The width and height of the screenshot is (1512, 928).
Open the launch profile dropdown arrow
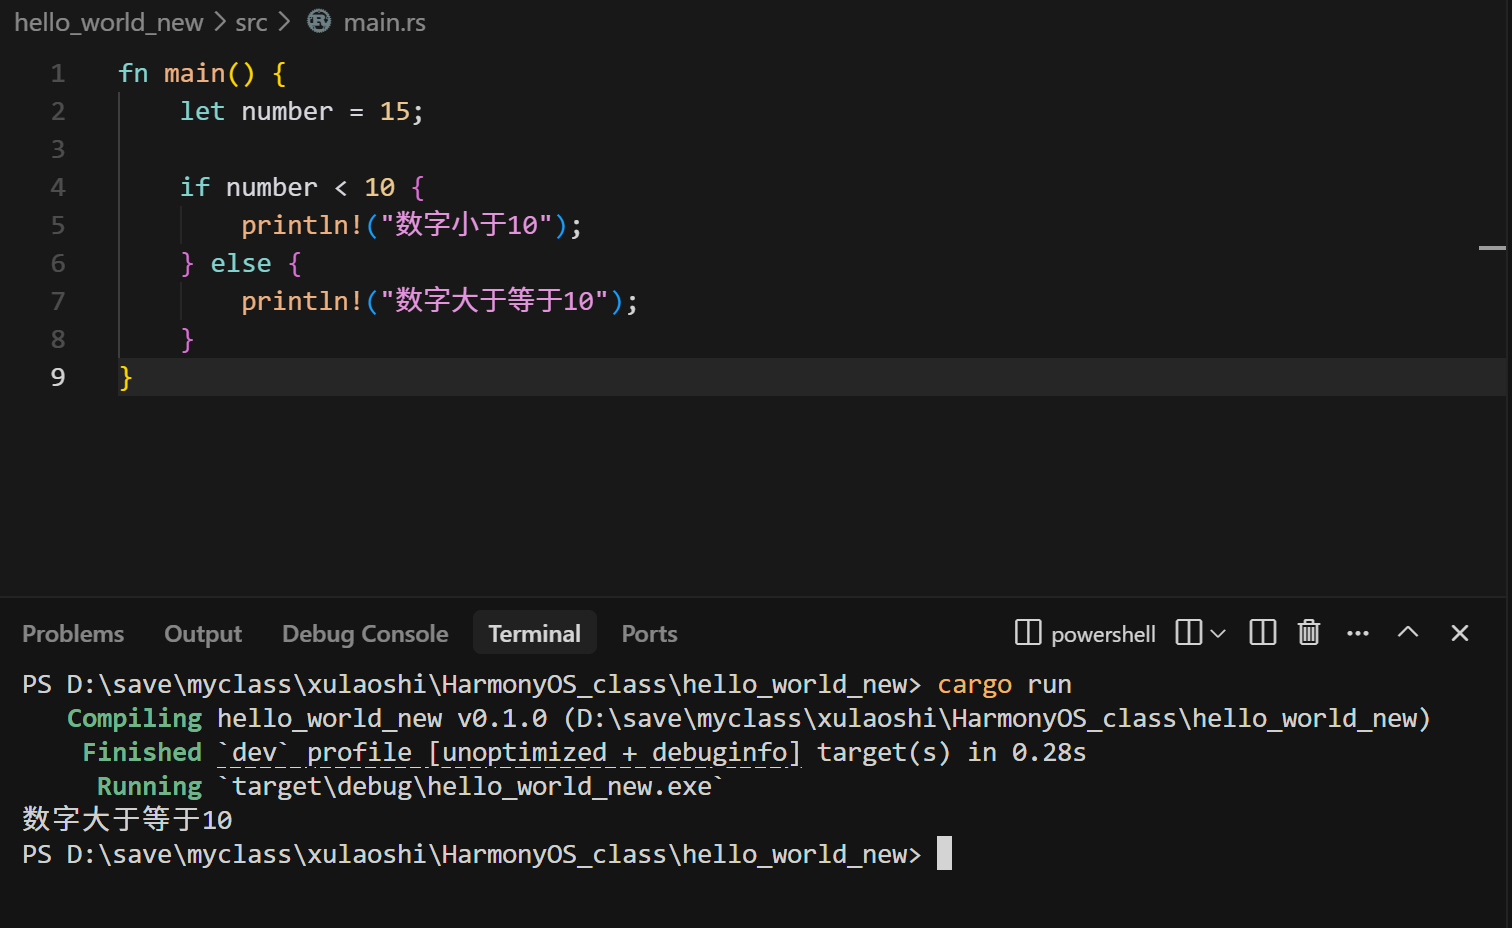(x=1218, y=633)
